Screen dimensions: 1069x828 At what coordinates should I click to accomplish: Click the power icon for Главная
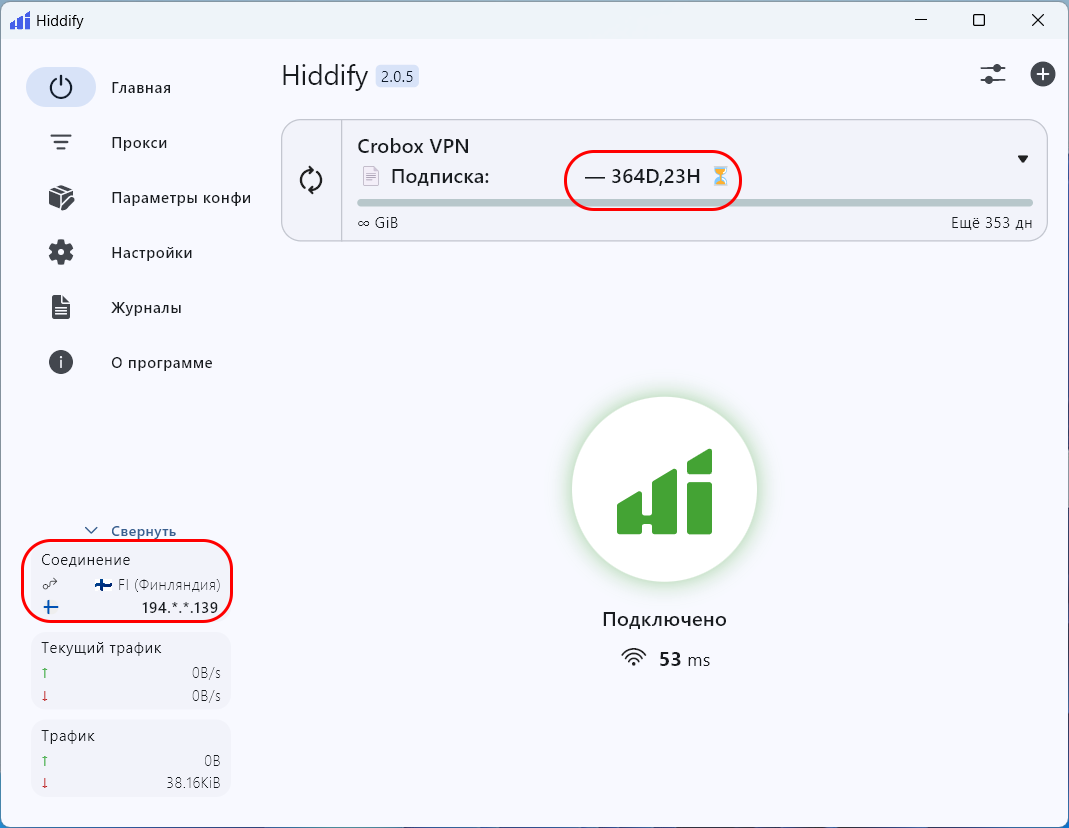(x=61, y=87)
